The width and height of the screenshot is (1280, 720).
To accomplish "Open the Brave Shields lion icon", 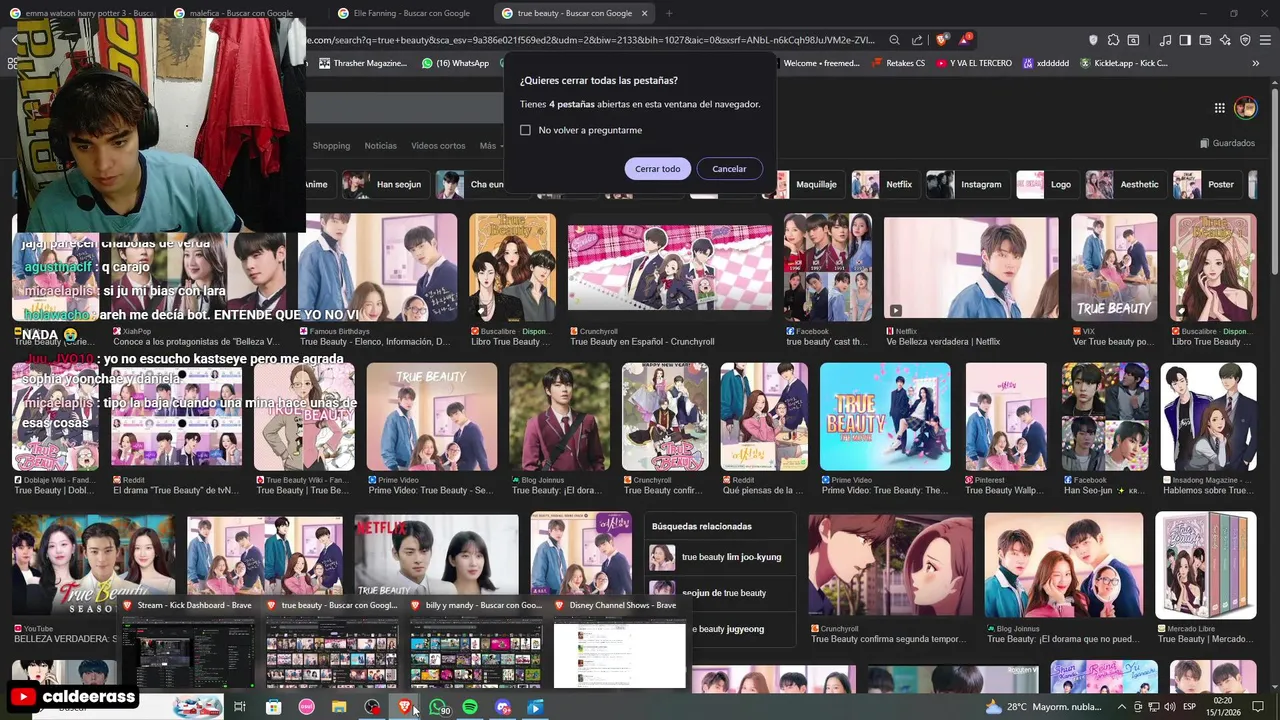I will tap(942, 40).
